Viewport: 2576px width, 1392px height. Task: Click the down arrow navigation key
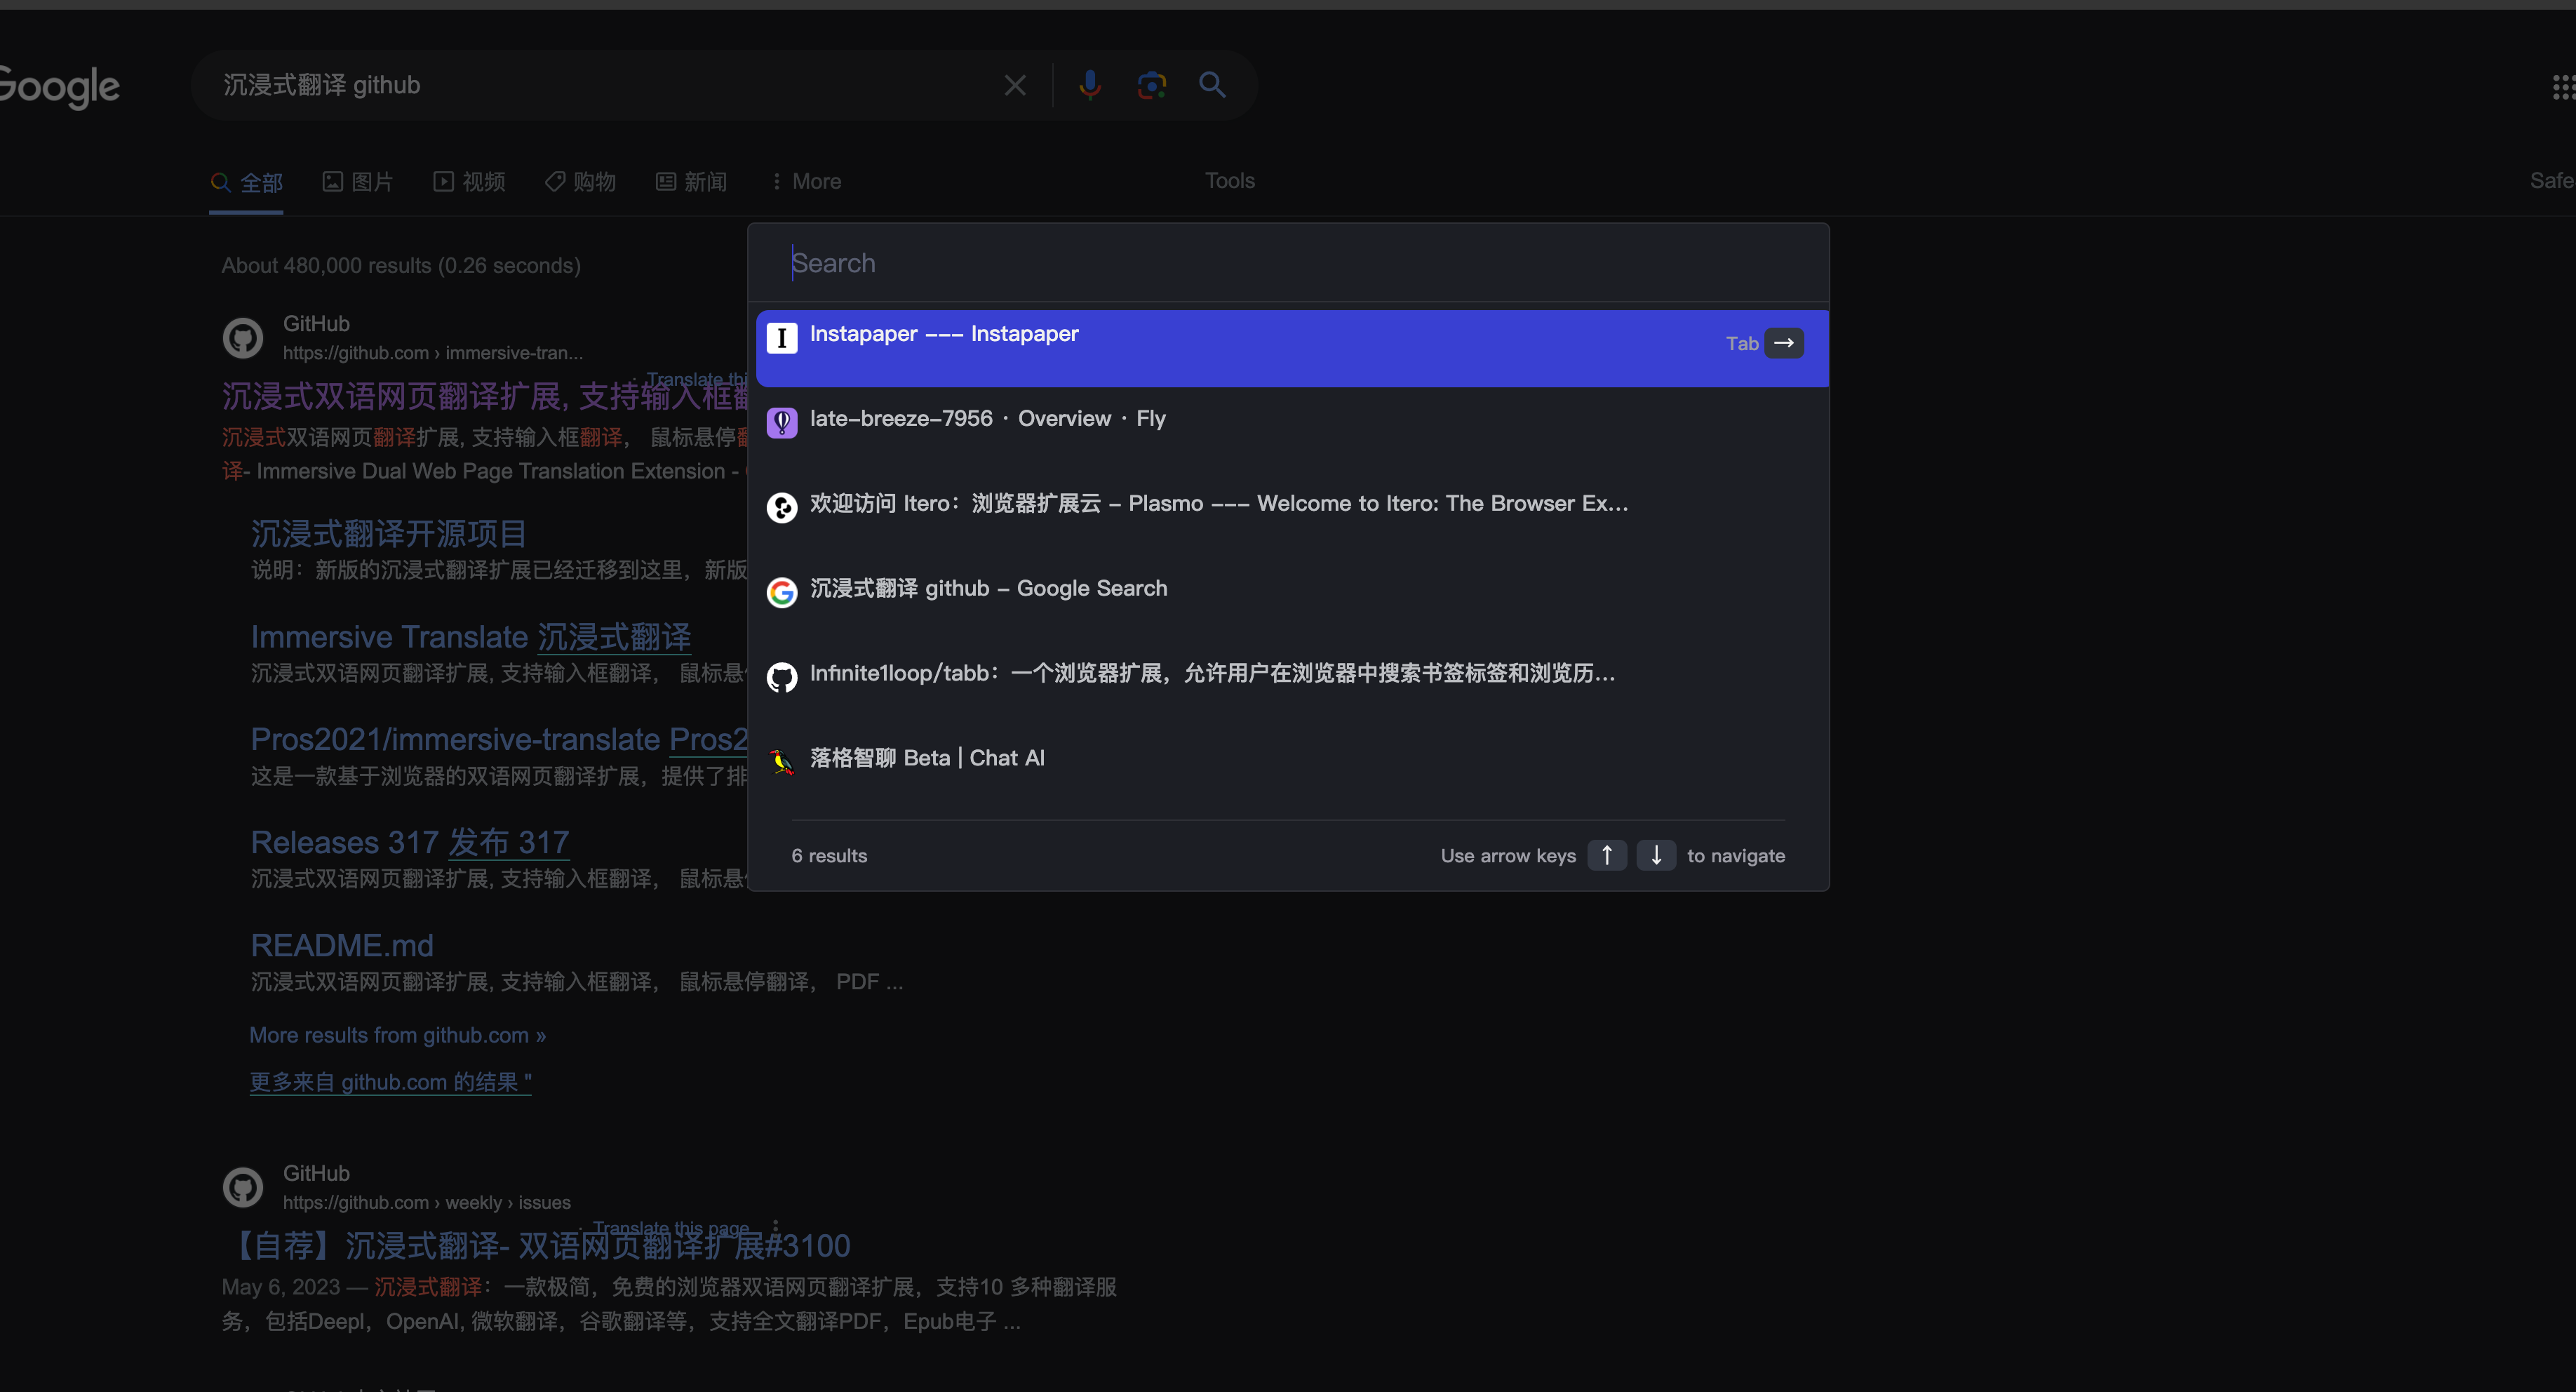tap(1656, 855)
